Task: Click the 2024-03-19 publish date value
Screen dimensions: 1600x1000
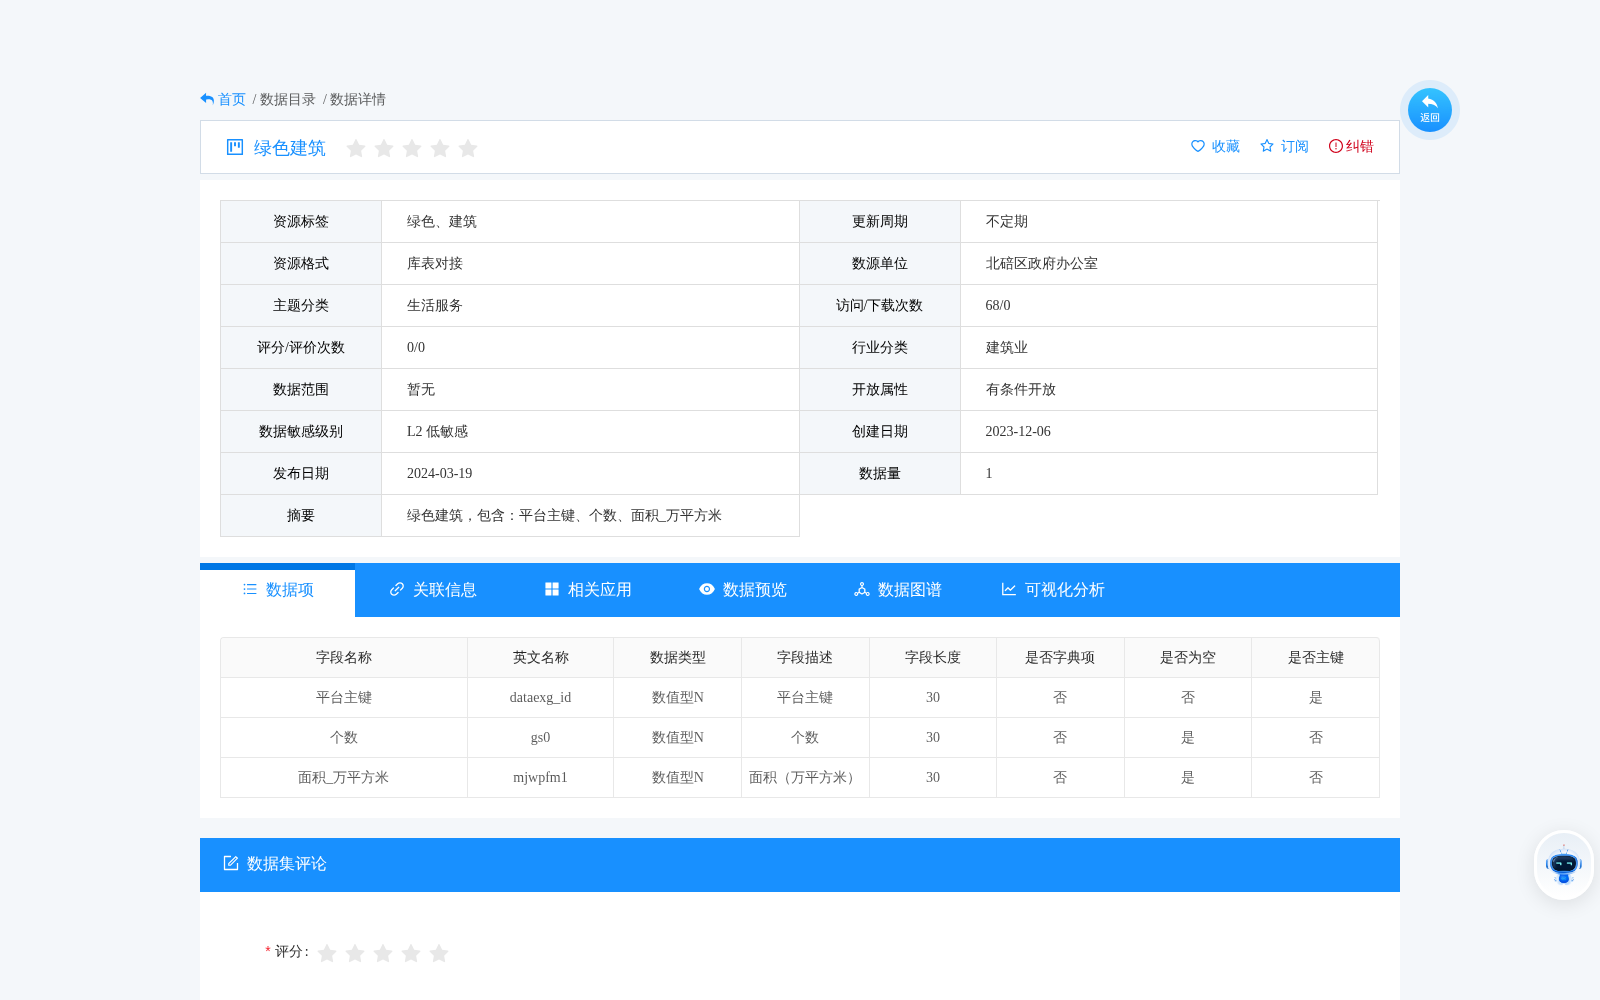Action: 440,474
